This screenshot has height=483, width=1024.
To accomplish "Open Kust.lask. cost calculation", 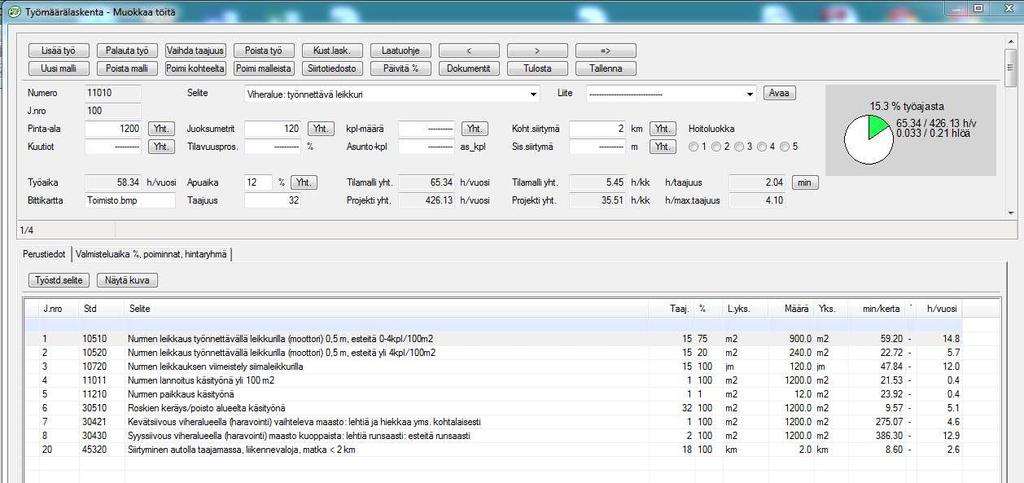I will coord(332,51).
